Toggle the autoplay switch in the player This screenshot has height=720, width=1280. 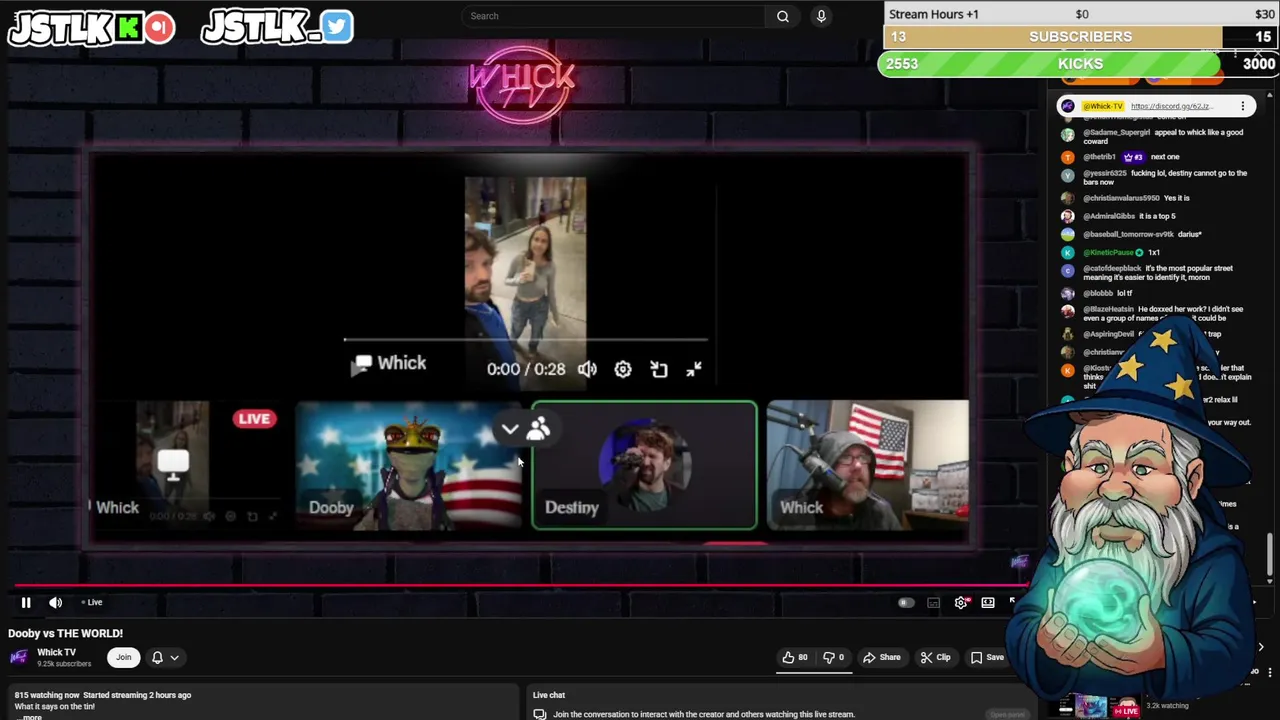point(905,602)
